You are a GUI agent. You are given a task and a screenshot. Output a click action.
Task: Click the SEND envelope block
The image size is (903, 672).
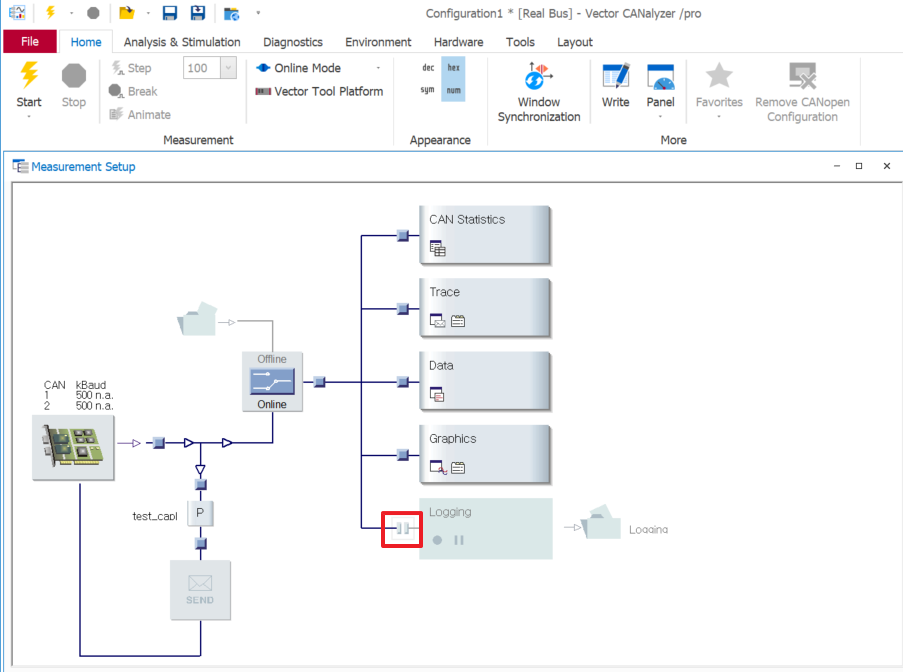point(200,590)
